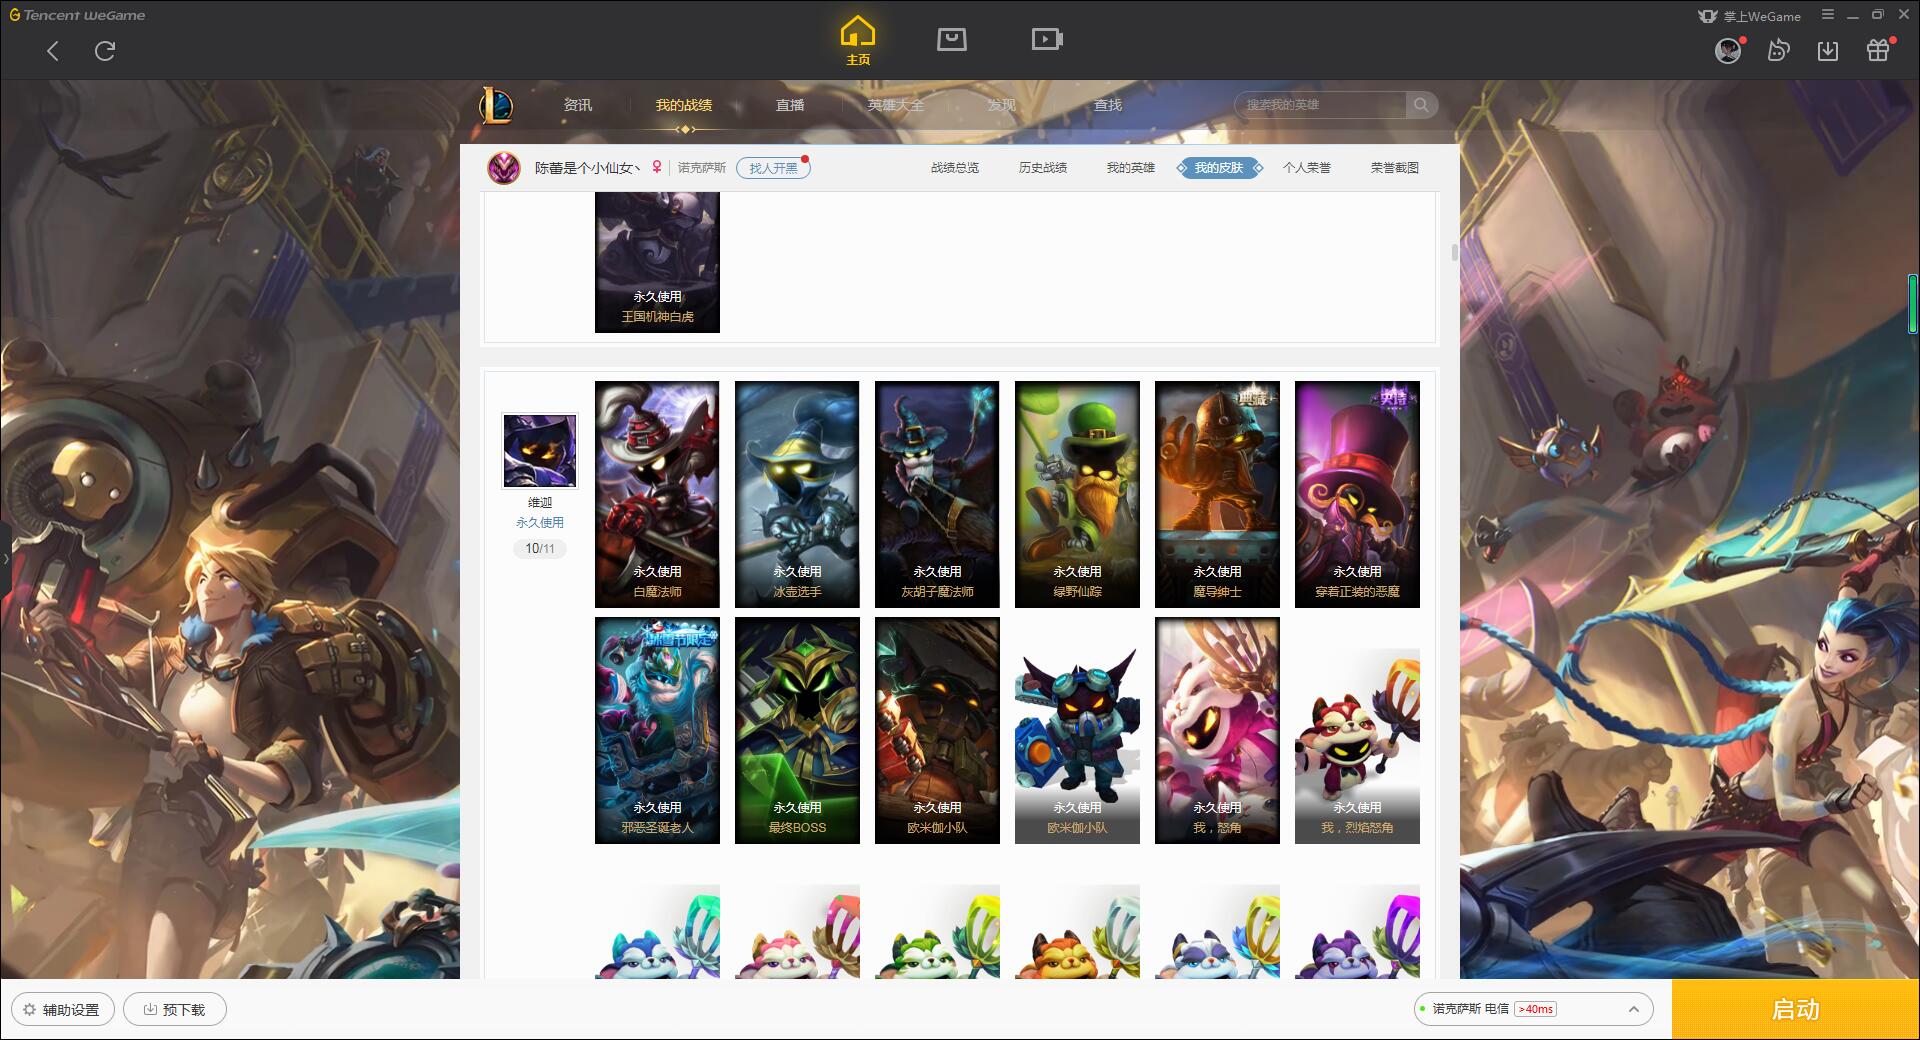The width and height of the screenshot is (1920, 1040).
Task: Open the 个人荣誉 section
Action: [x=1307, y=168]
